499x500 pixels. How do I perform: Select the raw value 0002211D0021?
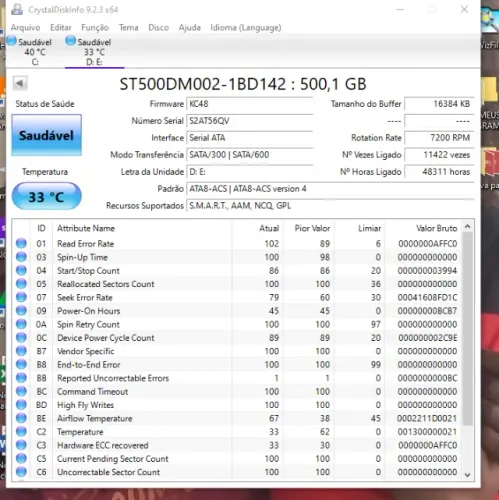coord(427,418)
